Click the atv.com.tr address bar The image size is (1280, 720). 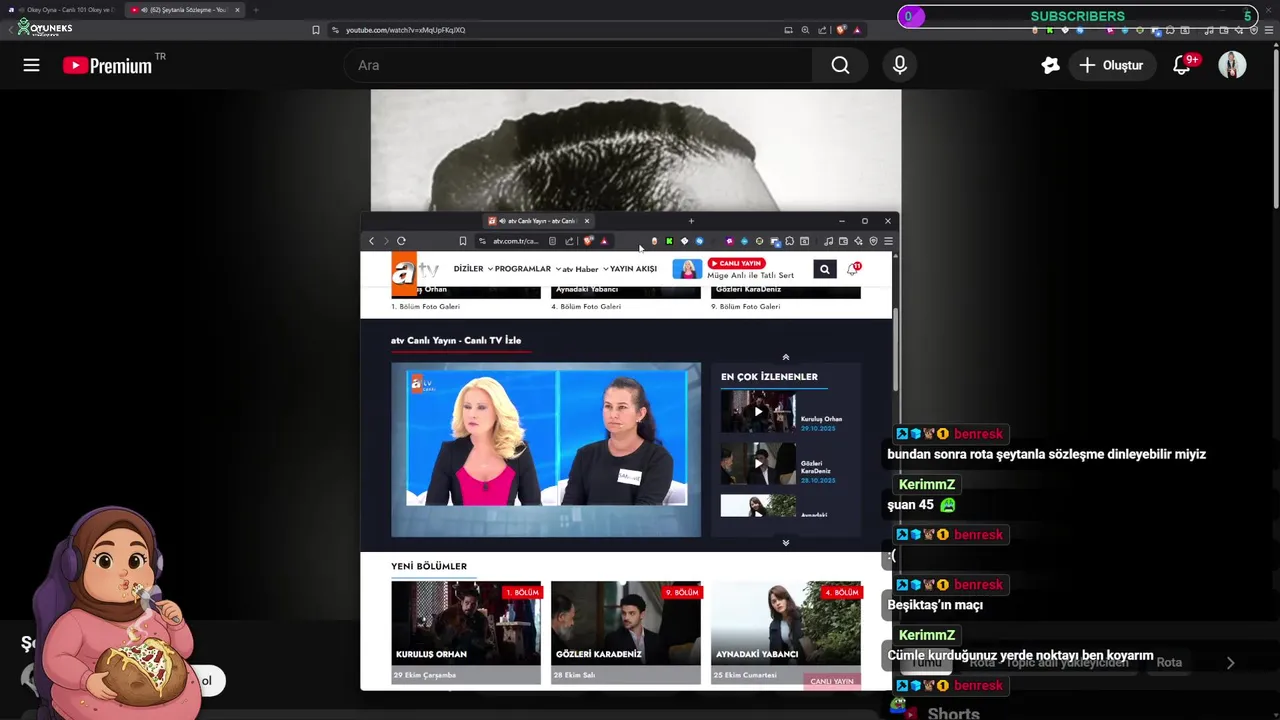tap(516, 241)
